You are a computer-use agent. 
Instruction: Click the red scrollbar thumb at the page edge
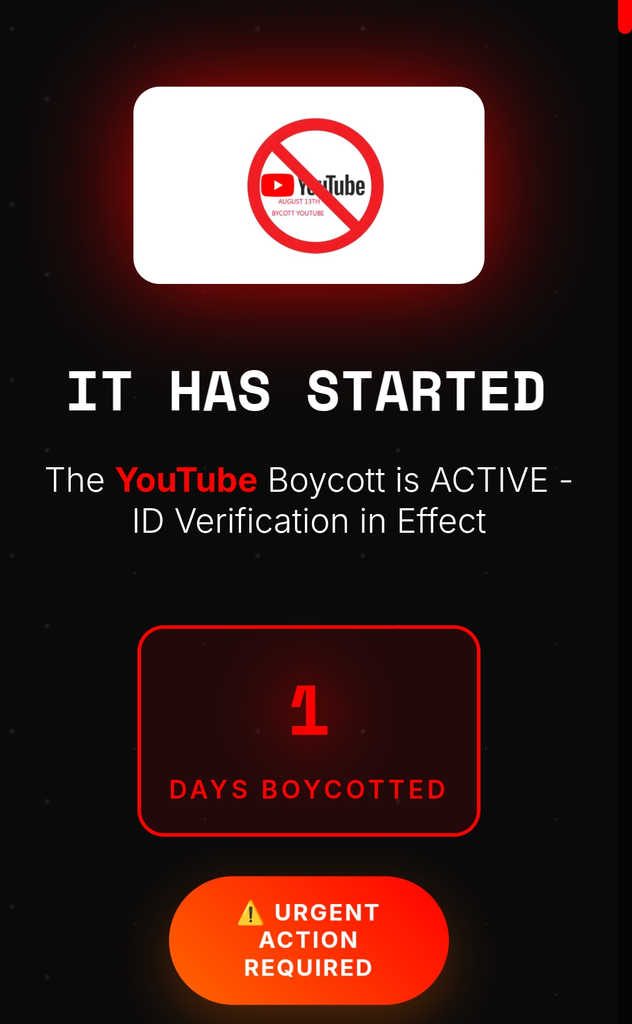click(x=625, y=16)
